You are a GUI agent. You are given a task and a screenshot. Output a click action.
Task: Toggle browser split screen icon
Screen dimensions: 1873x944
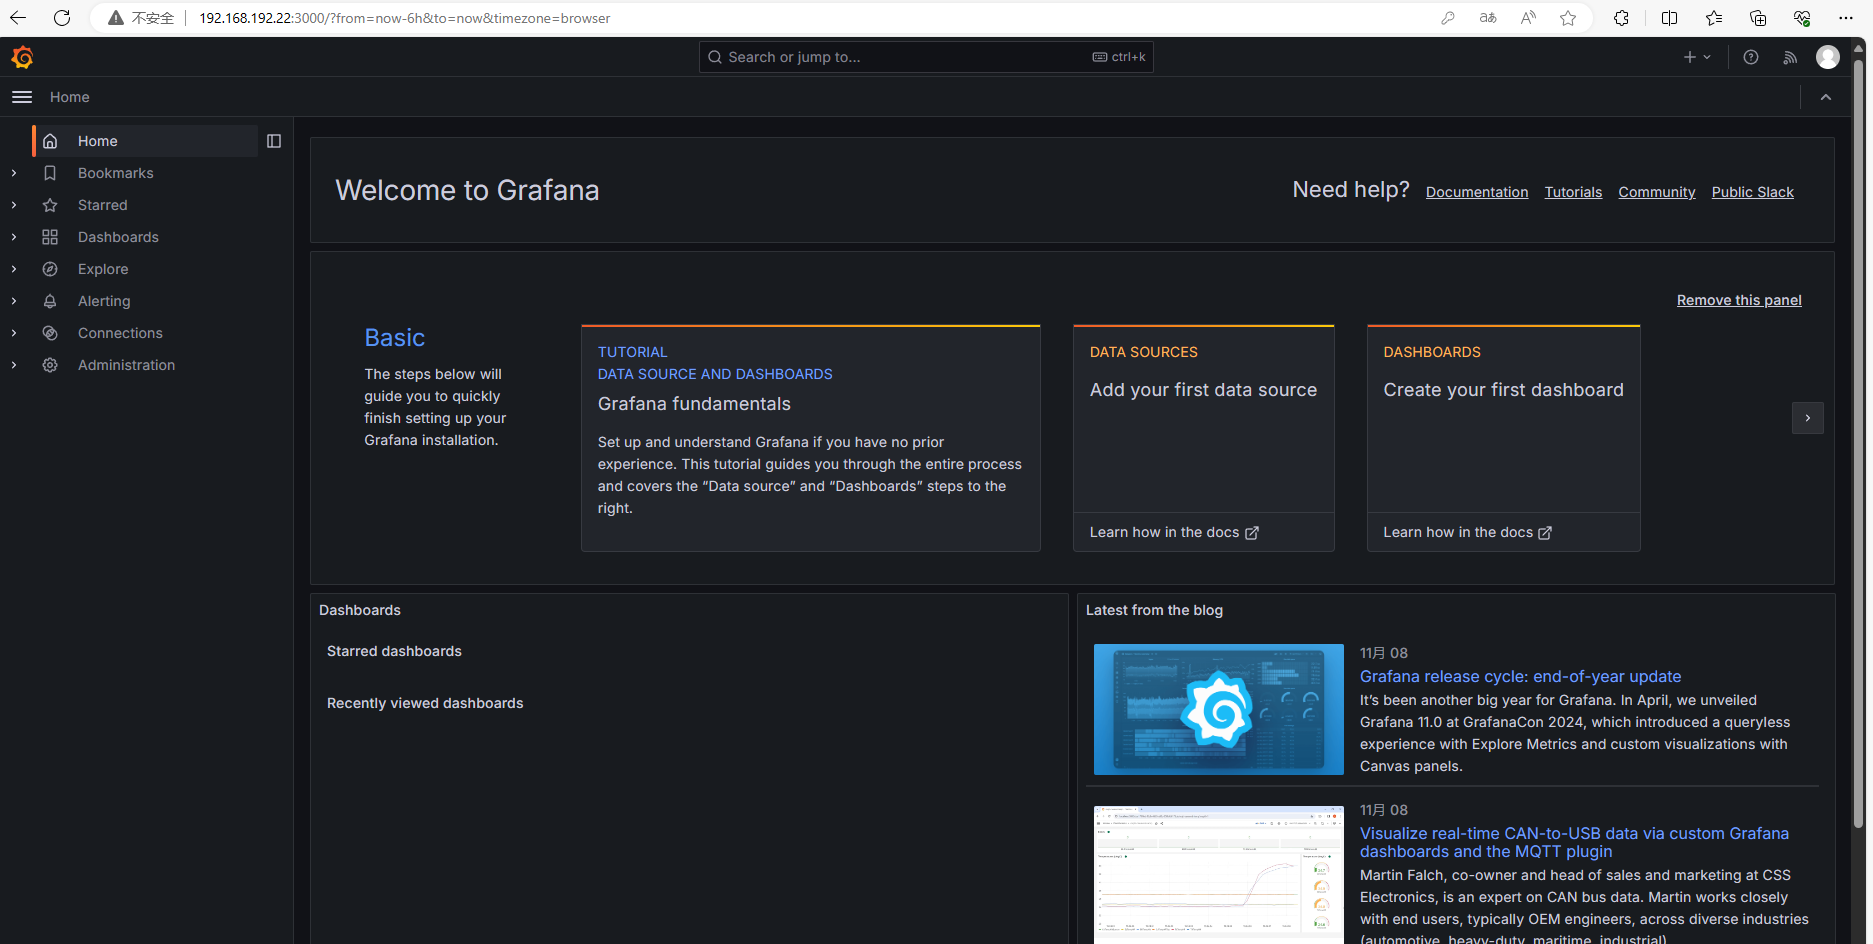coord(1670,18)
